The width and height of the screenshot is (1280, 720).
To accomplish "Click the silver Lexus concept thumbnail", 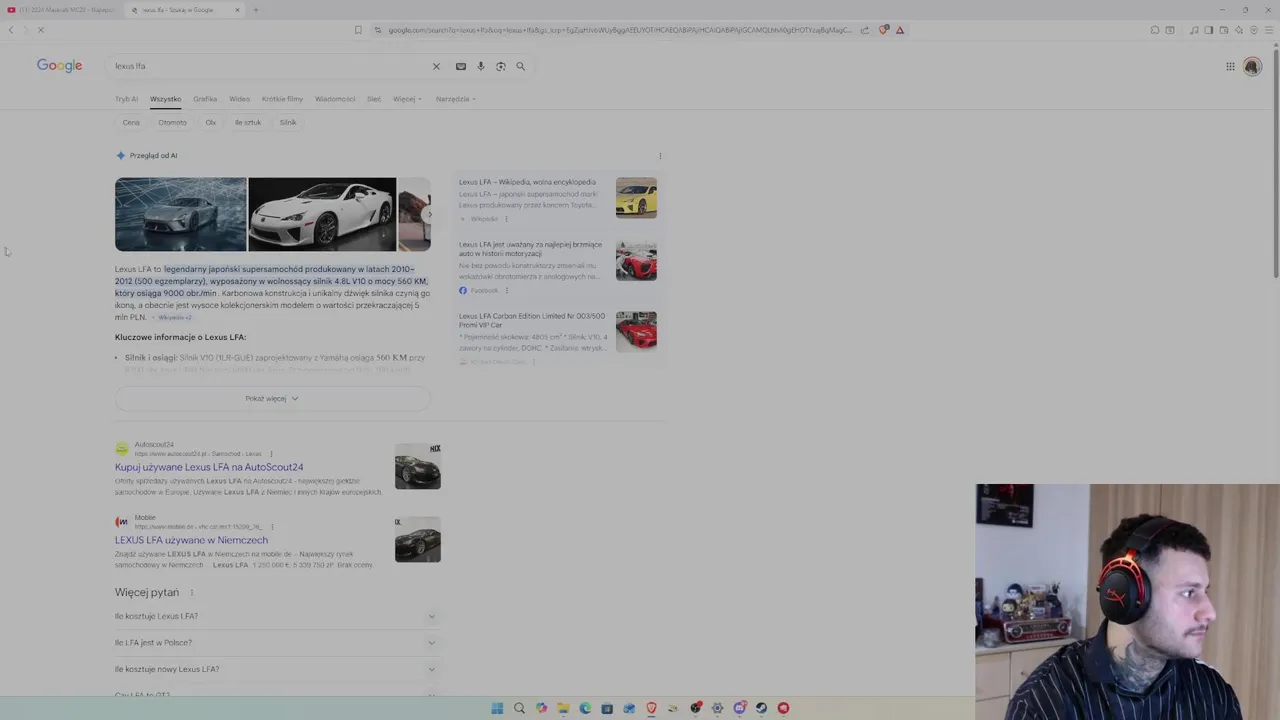I will tap(180, 214).
